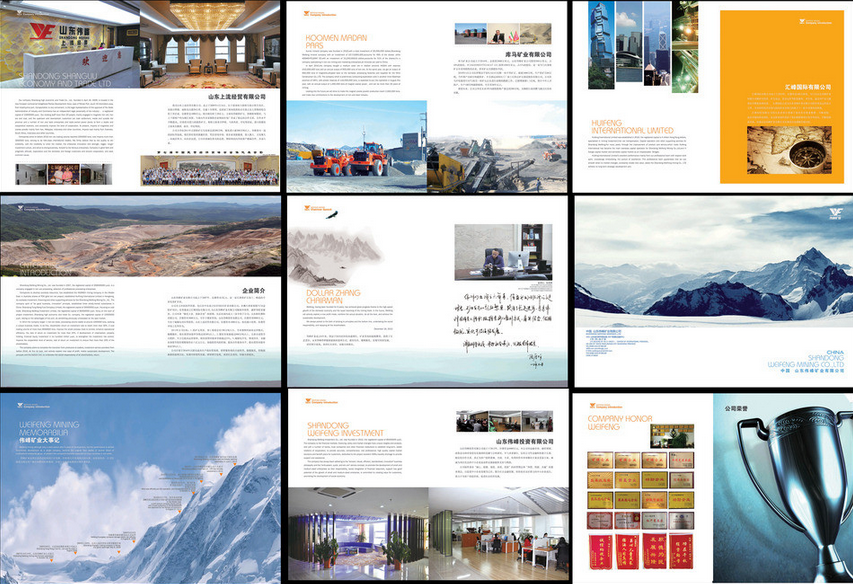Click the heading '公司荣誉'
Viewport: 853px width, 584px height.
tap(737, 408)
